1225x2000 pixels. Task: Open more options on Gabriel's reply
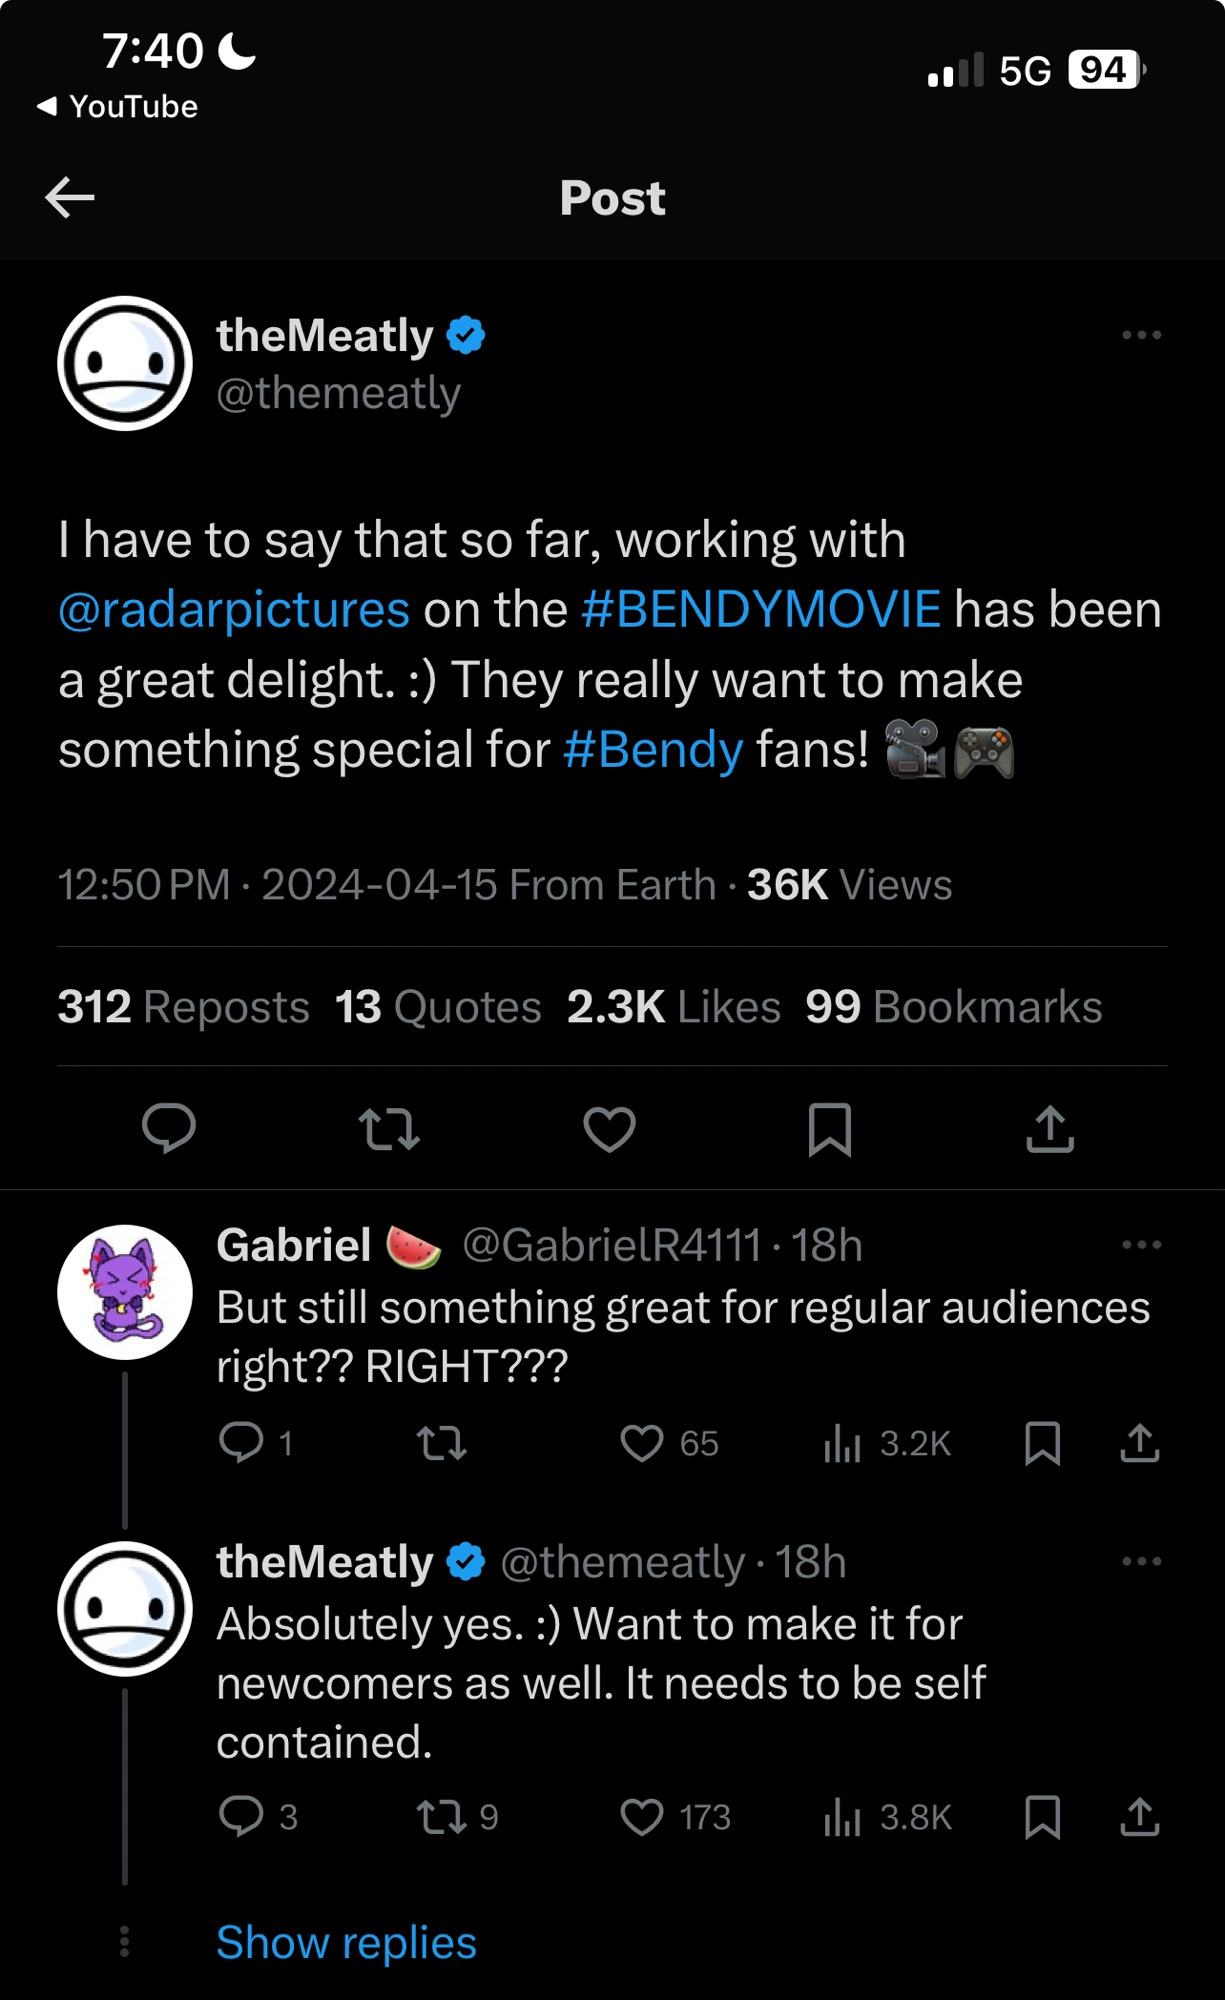(x=1141, y=1243)
